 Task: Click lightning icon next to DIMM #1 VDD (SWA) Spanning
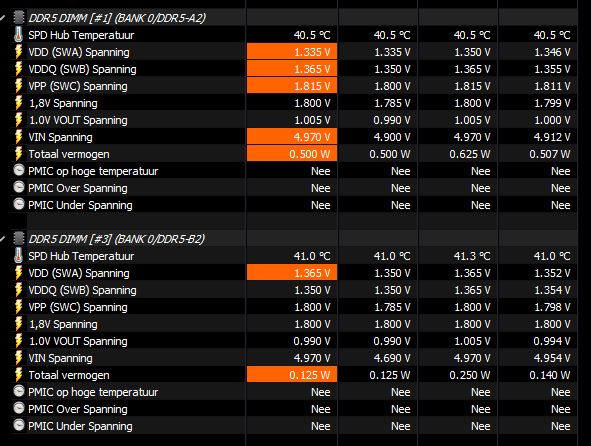[18, 52]
